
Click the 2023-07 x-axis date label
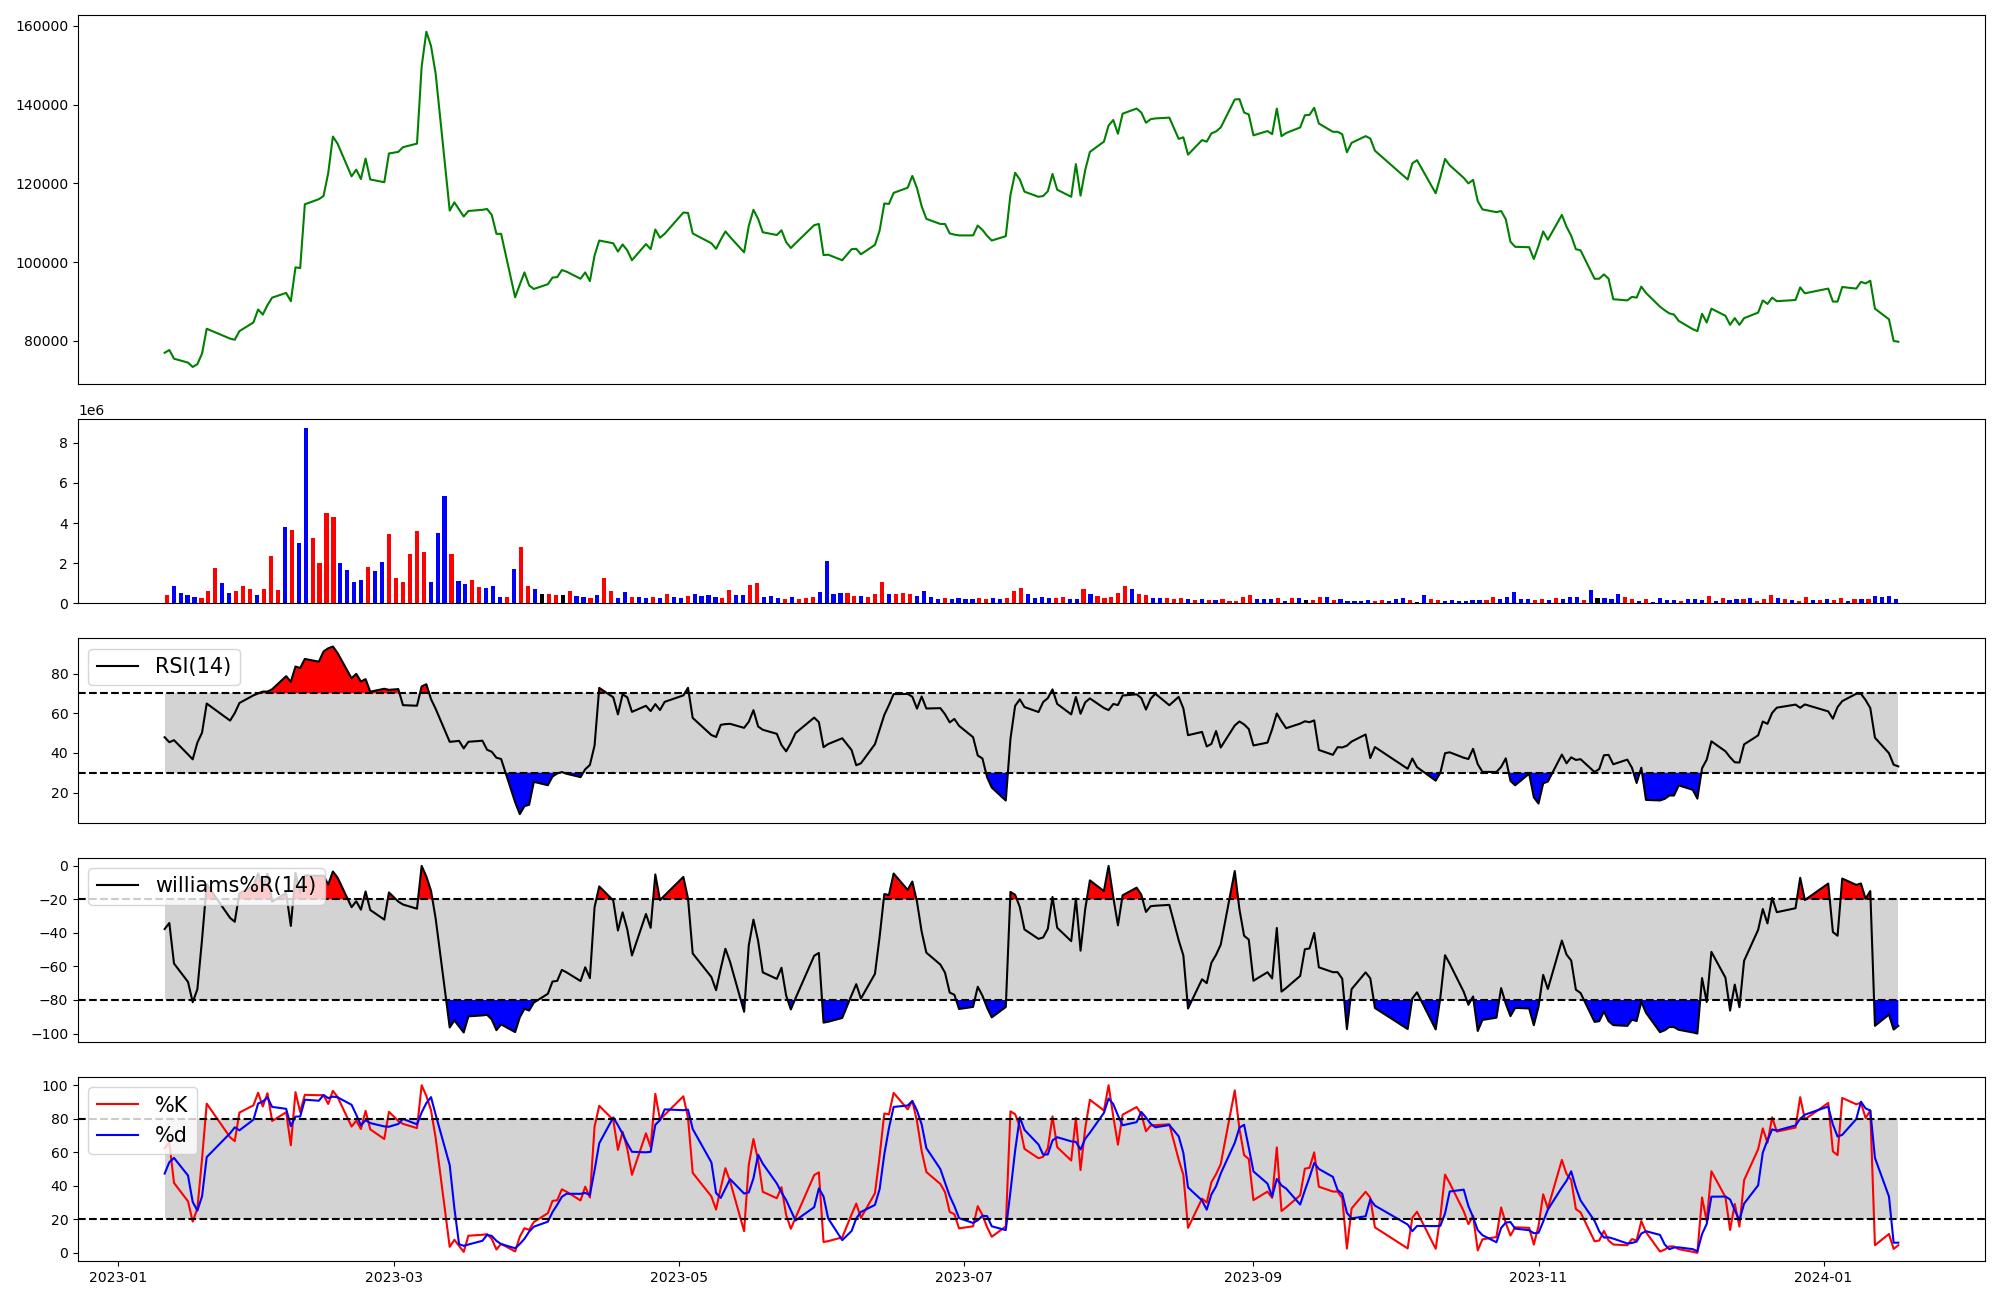pos(965,1276)
